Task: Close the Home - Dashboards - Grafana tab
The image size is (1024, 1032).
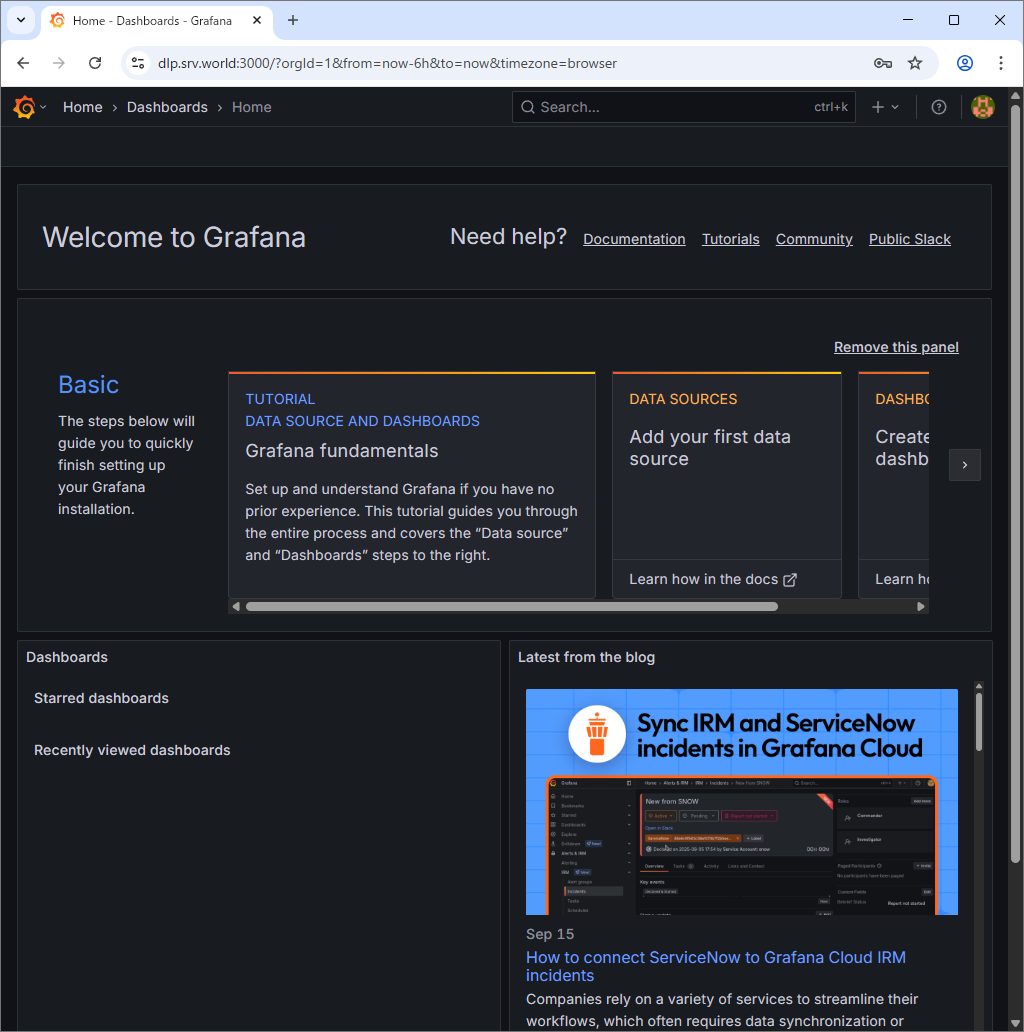Action: click(257, 20)
